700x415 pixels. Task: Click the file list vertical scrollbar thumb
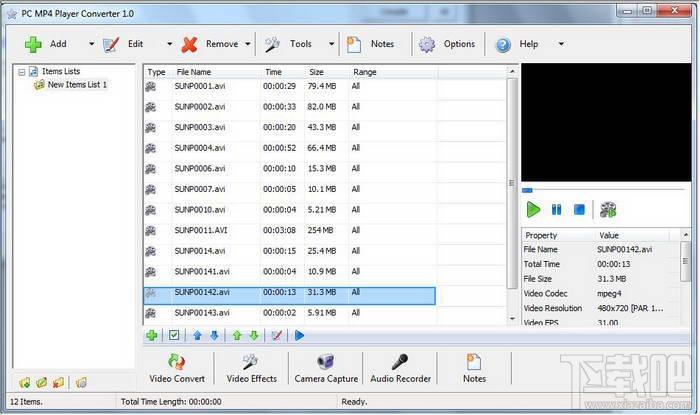pos(512,183)
